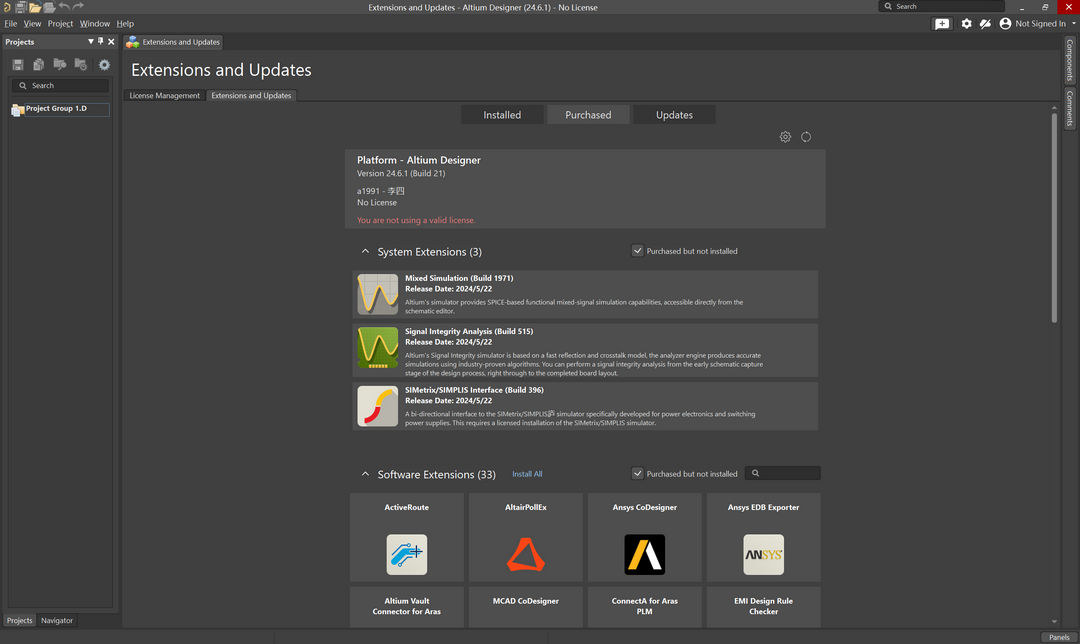Viewport: 1080px width, 644px height.
Task: Open a file using the open folder toolbar icon
Action: (x=36, y=7)
